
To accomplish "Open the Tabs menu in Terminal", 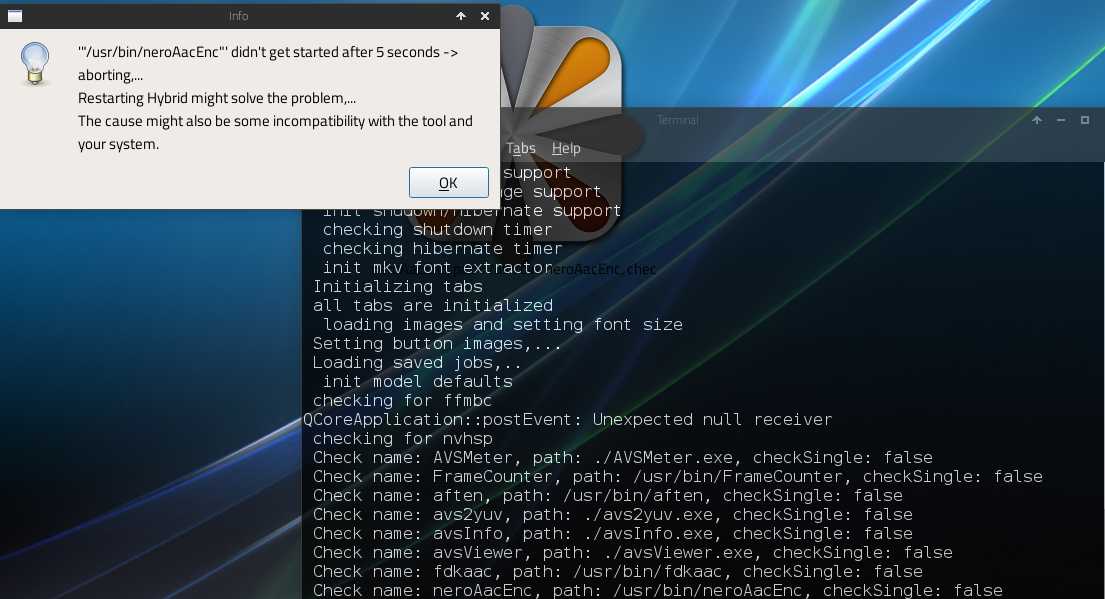I will [x=520, y=148].
